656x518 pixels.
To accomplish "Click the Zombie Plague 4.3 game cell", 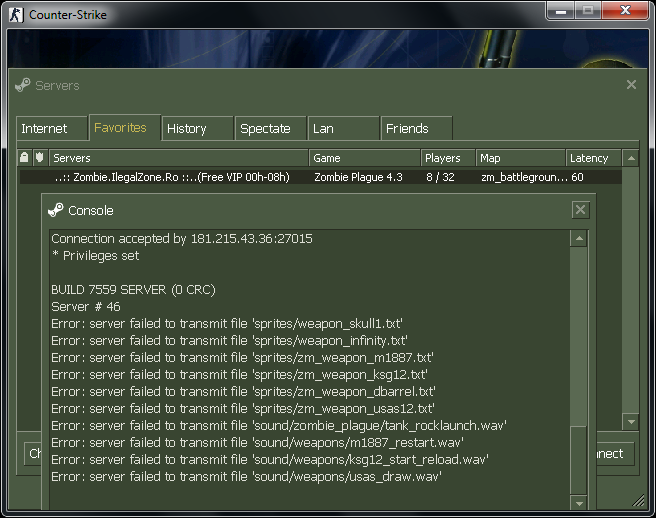I will click(x=358, y=177).
